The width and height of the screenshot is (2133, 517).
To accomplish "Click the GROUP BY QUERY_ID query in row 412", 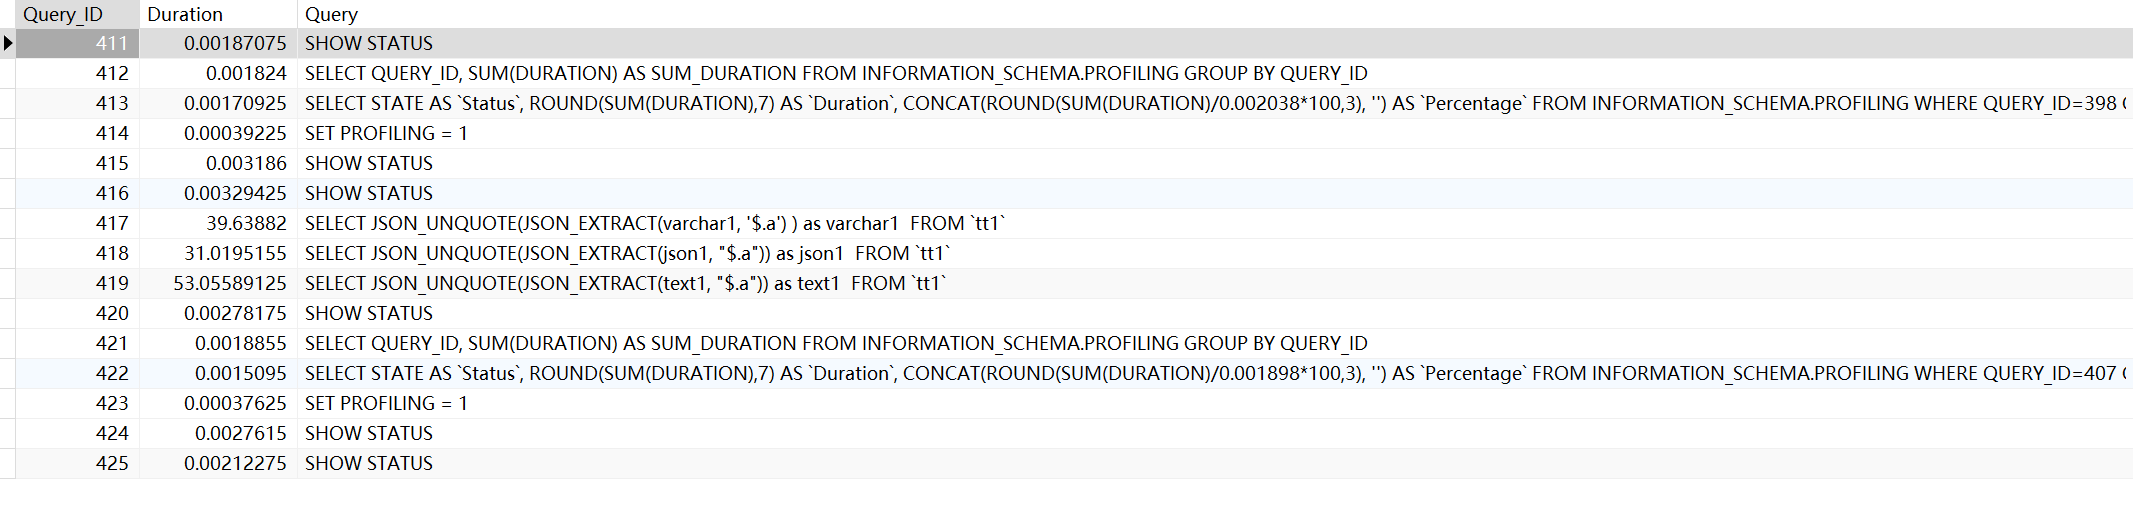I will click(x=835, y=73).
